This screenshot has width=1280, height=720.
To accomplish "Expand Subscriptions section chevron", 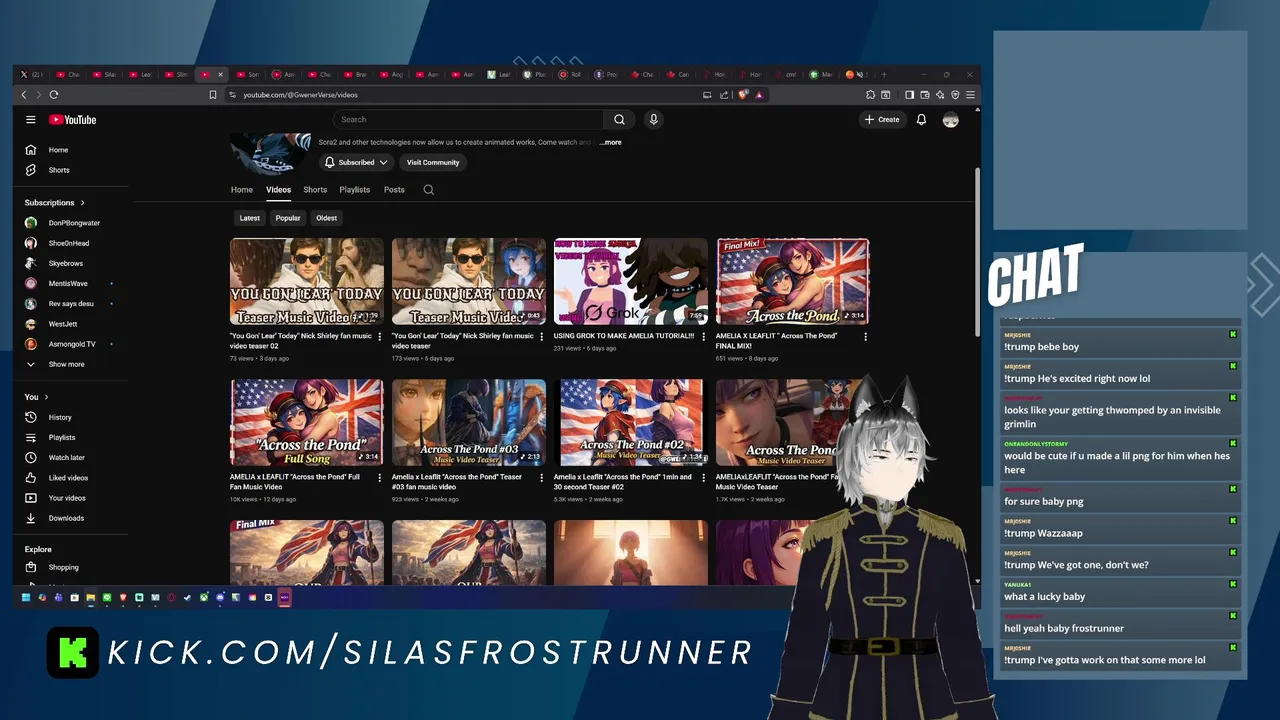I will pos(82,203).
